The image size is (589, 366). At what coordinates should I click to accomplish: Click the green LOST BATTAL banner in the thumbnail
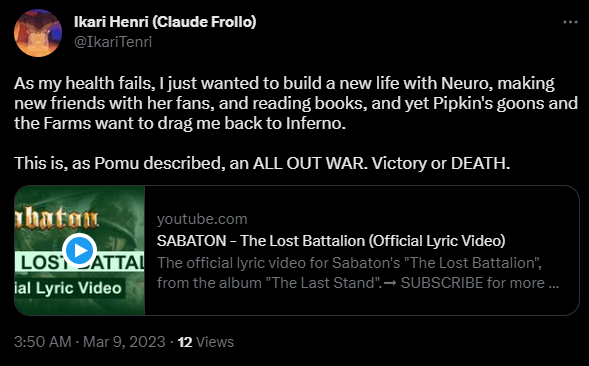click(x=80, y=263)
